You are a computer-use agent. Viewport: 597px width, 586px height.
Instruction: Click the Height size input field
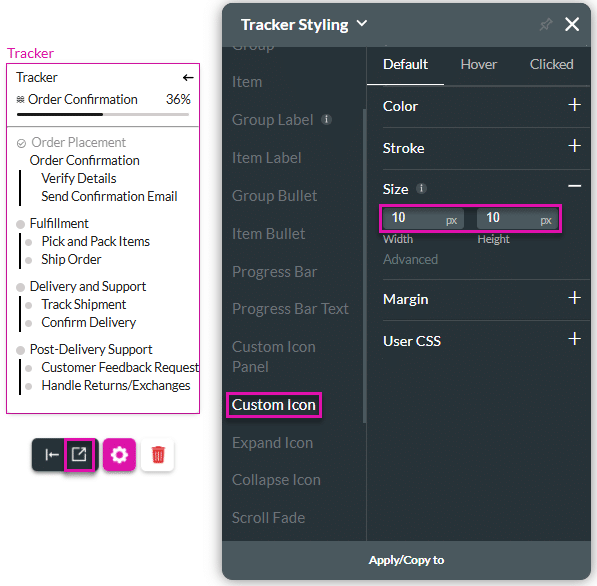tap(517, 218)
